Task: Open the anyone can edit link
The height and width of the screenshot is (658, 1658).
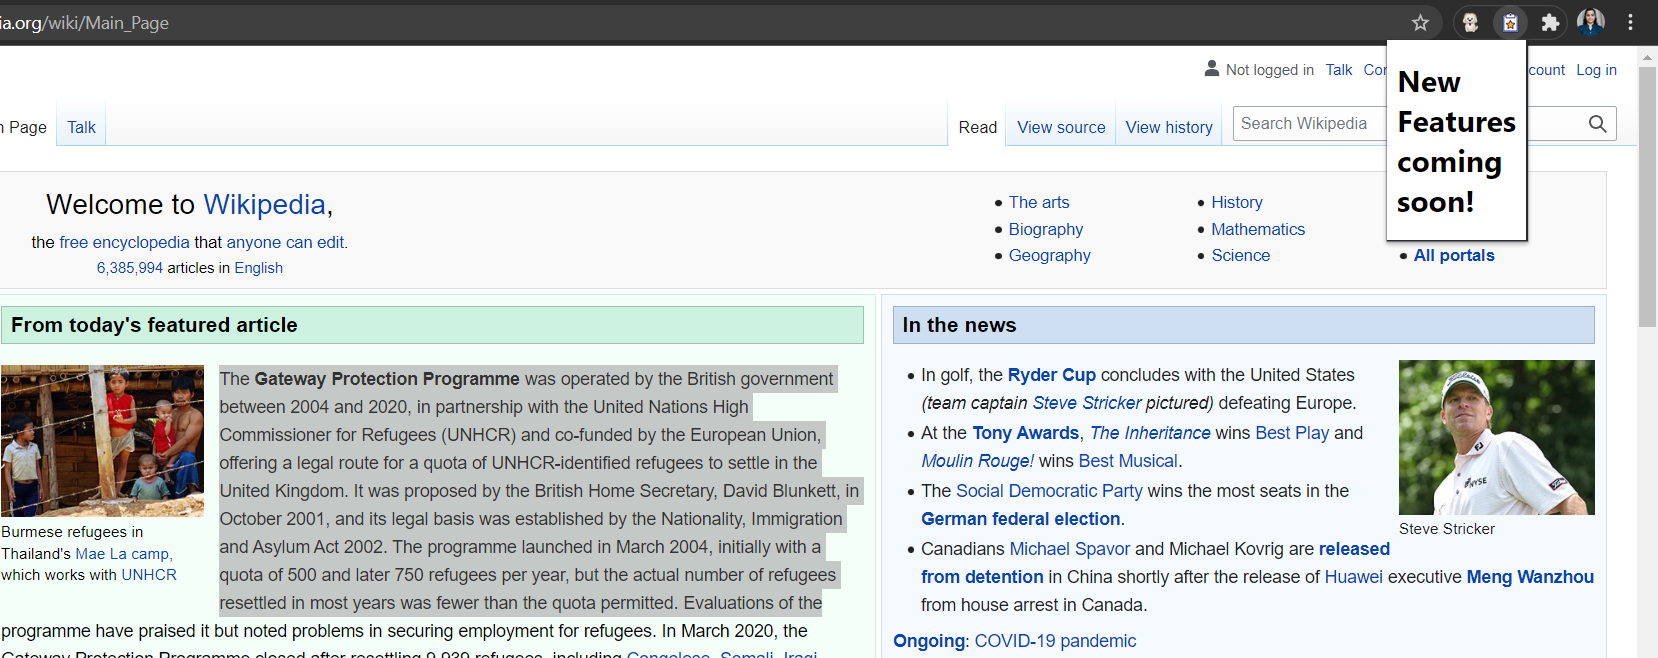Action: (285, 242)
